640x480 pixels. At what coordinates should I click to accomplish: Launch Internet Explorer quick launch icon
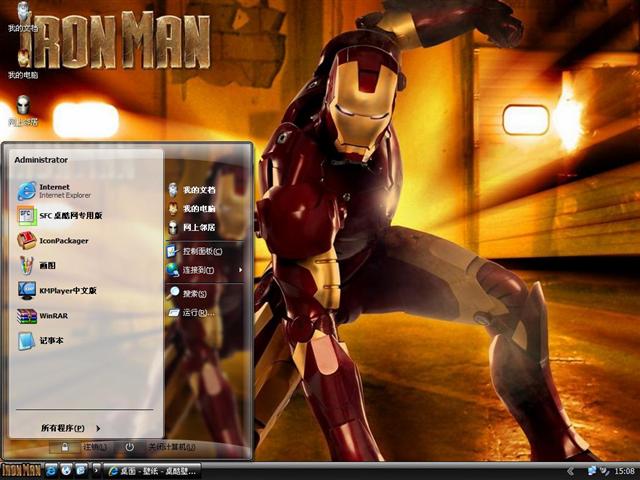pyautogui.click(x=51, y=471)
